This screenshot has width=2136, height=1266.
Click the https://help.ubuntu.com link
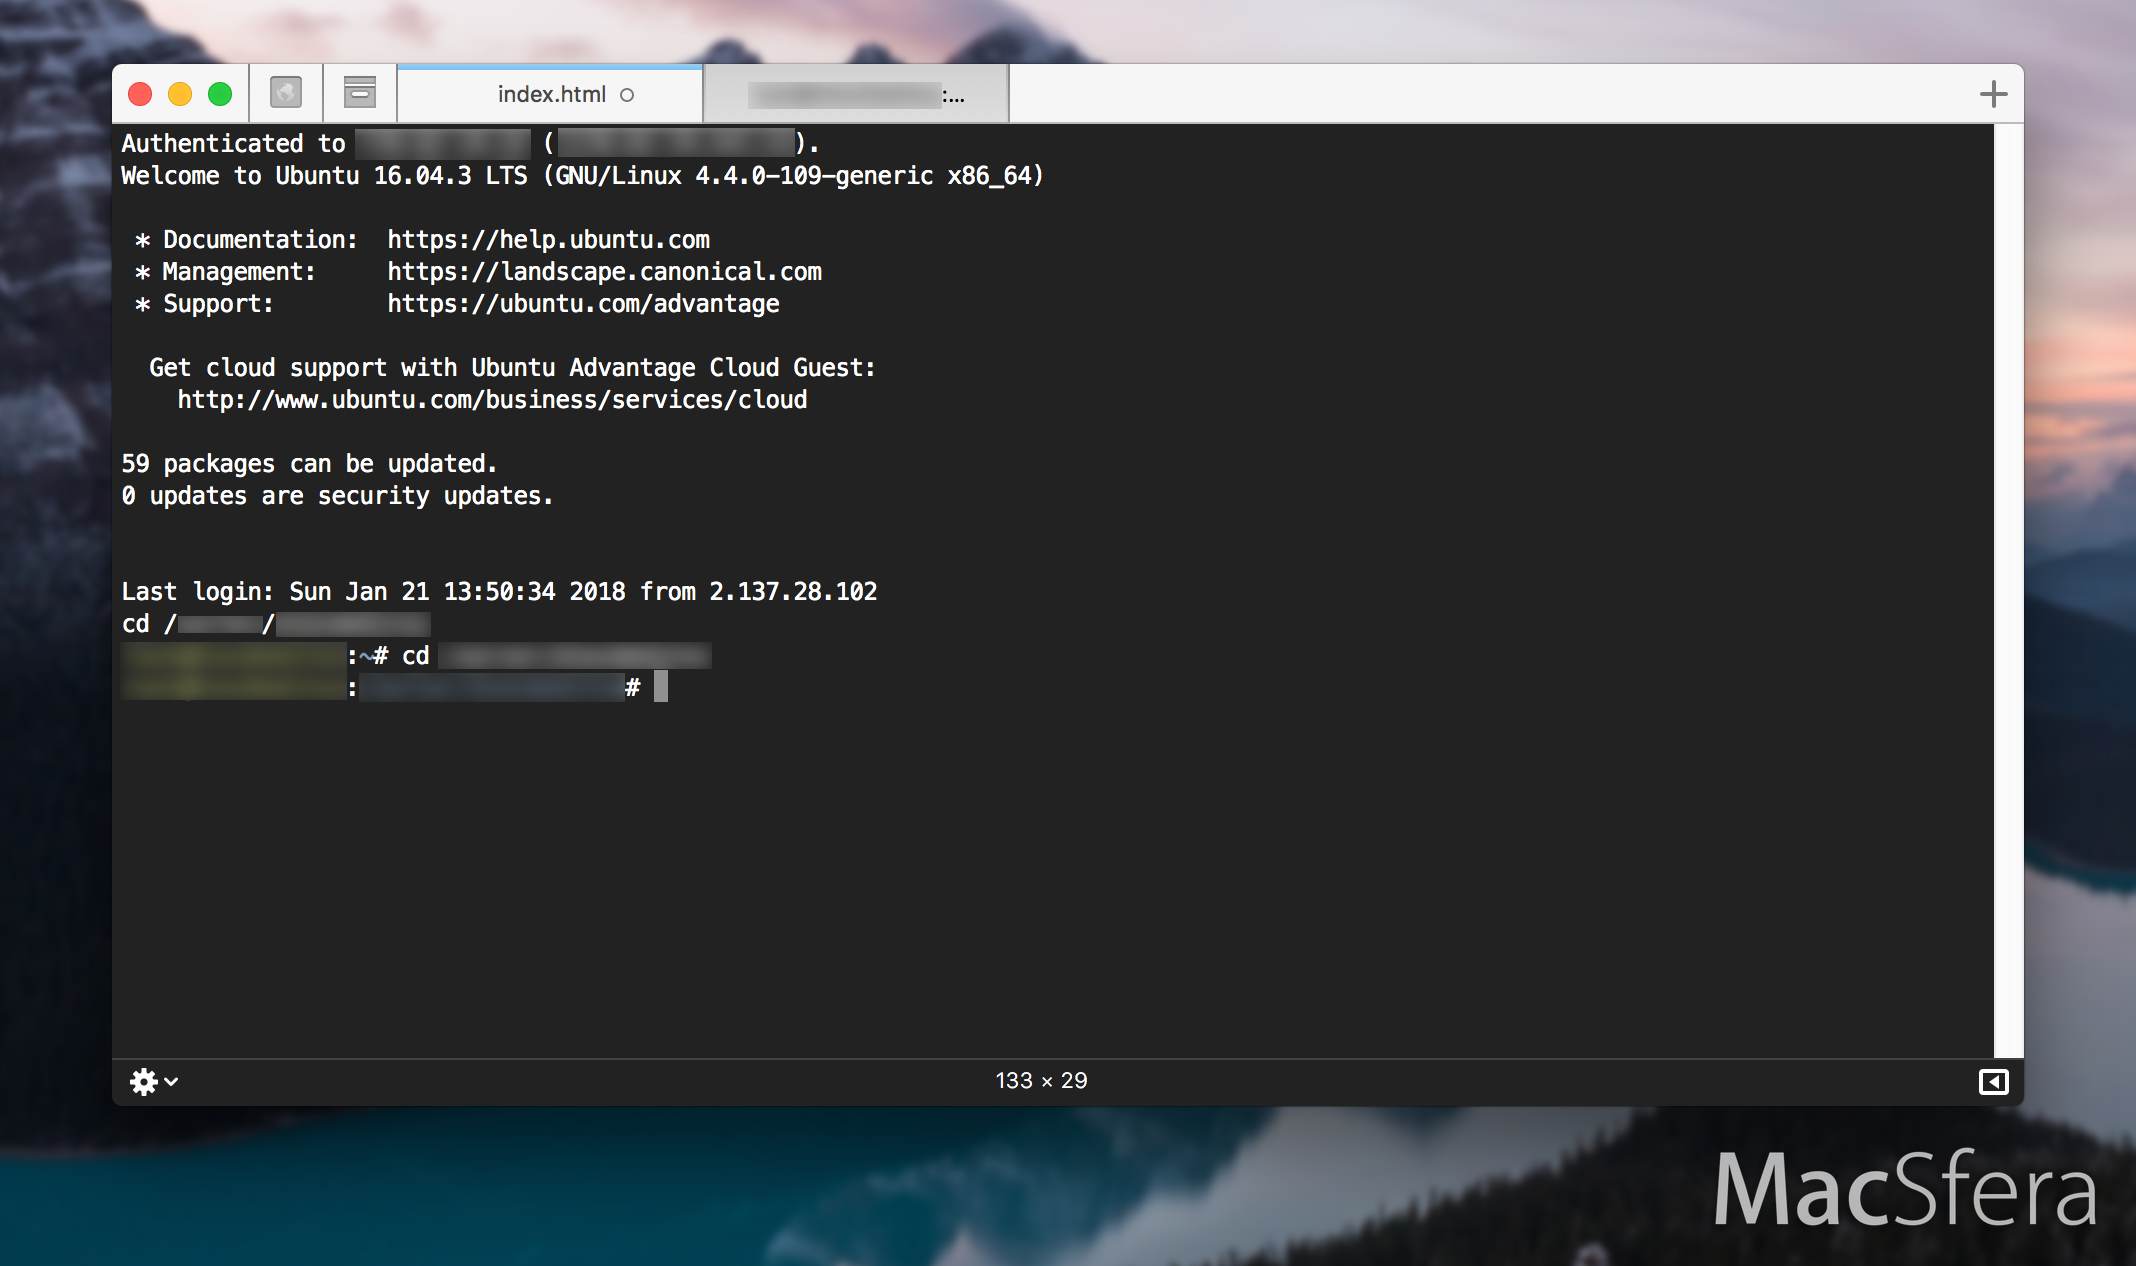point(548,240)
